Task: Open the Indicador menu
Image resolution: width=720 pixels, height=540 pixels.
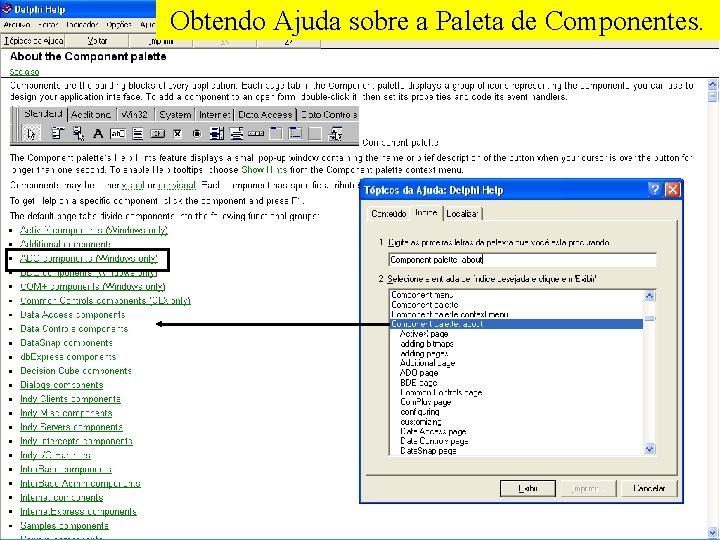Action: pyautogui.click(x=82, y=25)
